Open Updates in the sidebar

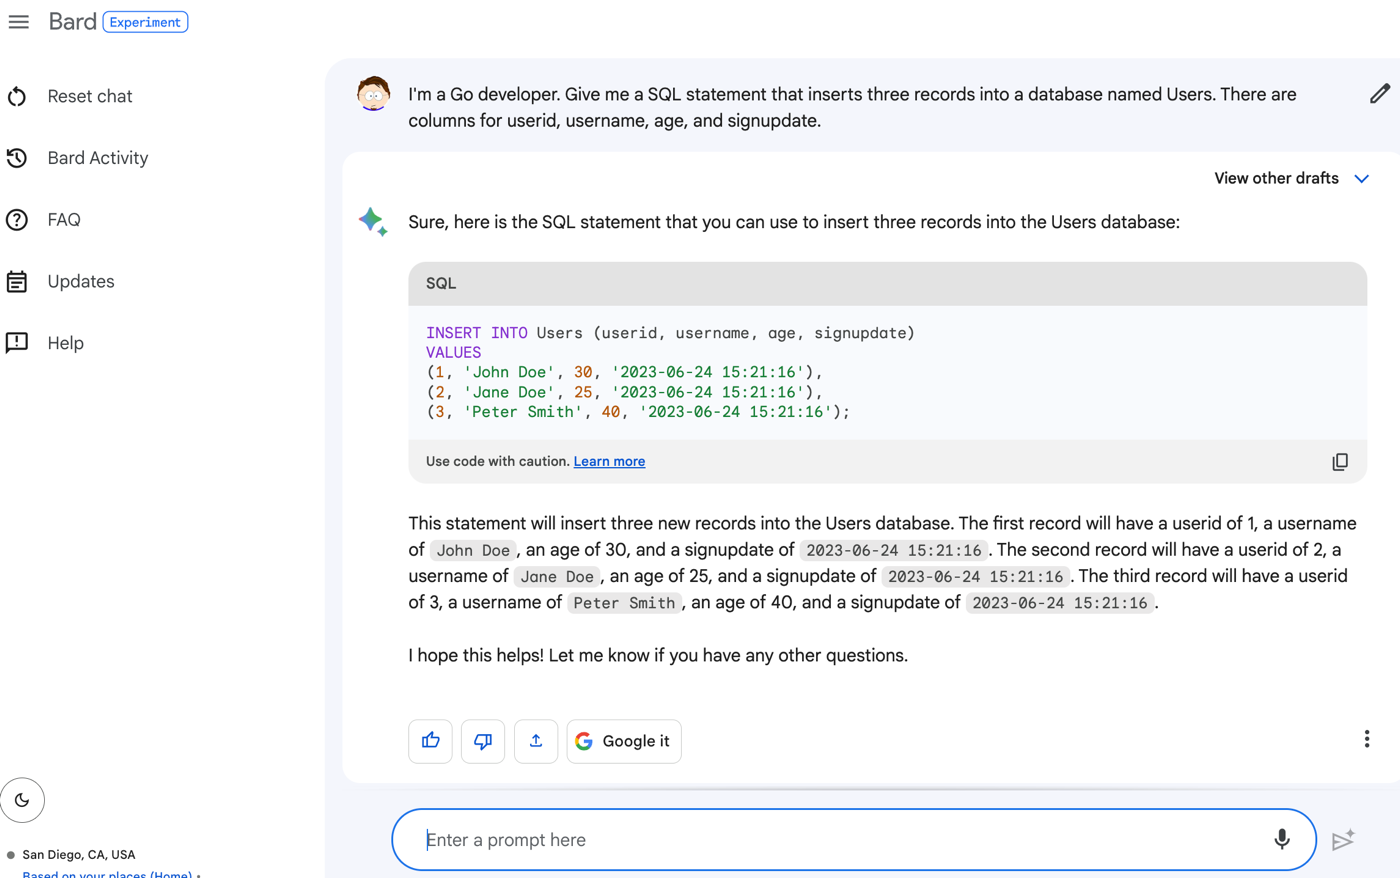click(x=80, y=282)
